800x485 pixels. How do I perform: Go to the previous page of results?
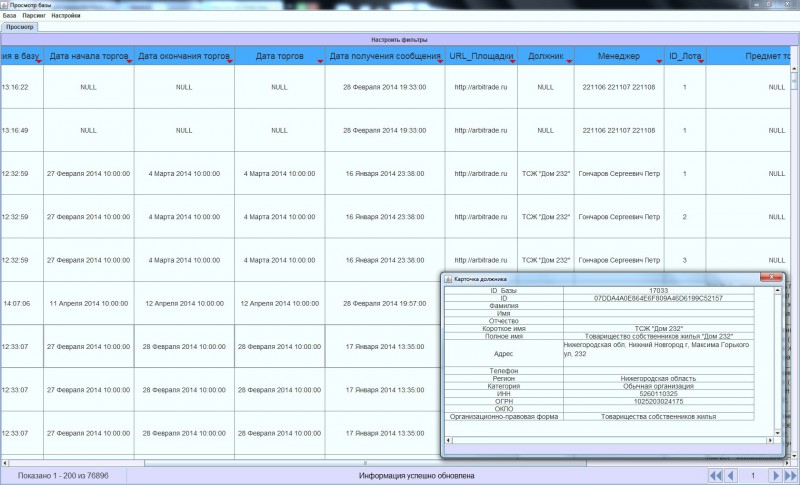731,476
